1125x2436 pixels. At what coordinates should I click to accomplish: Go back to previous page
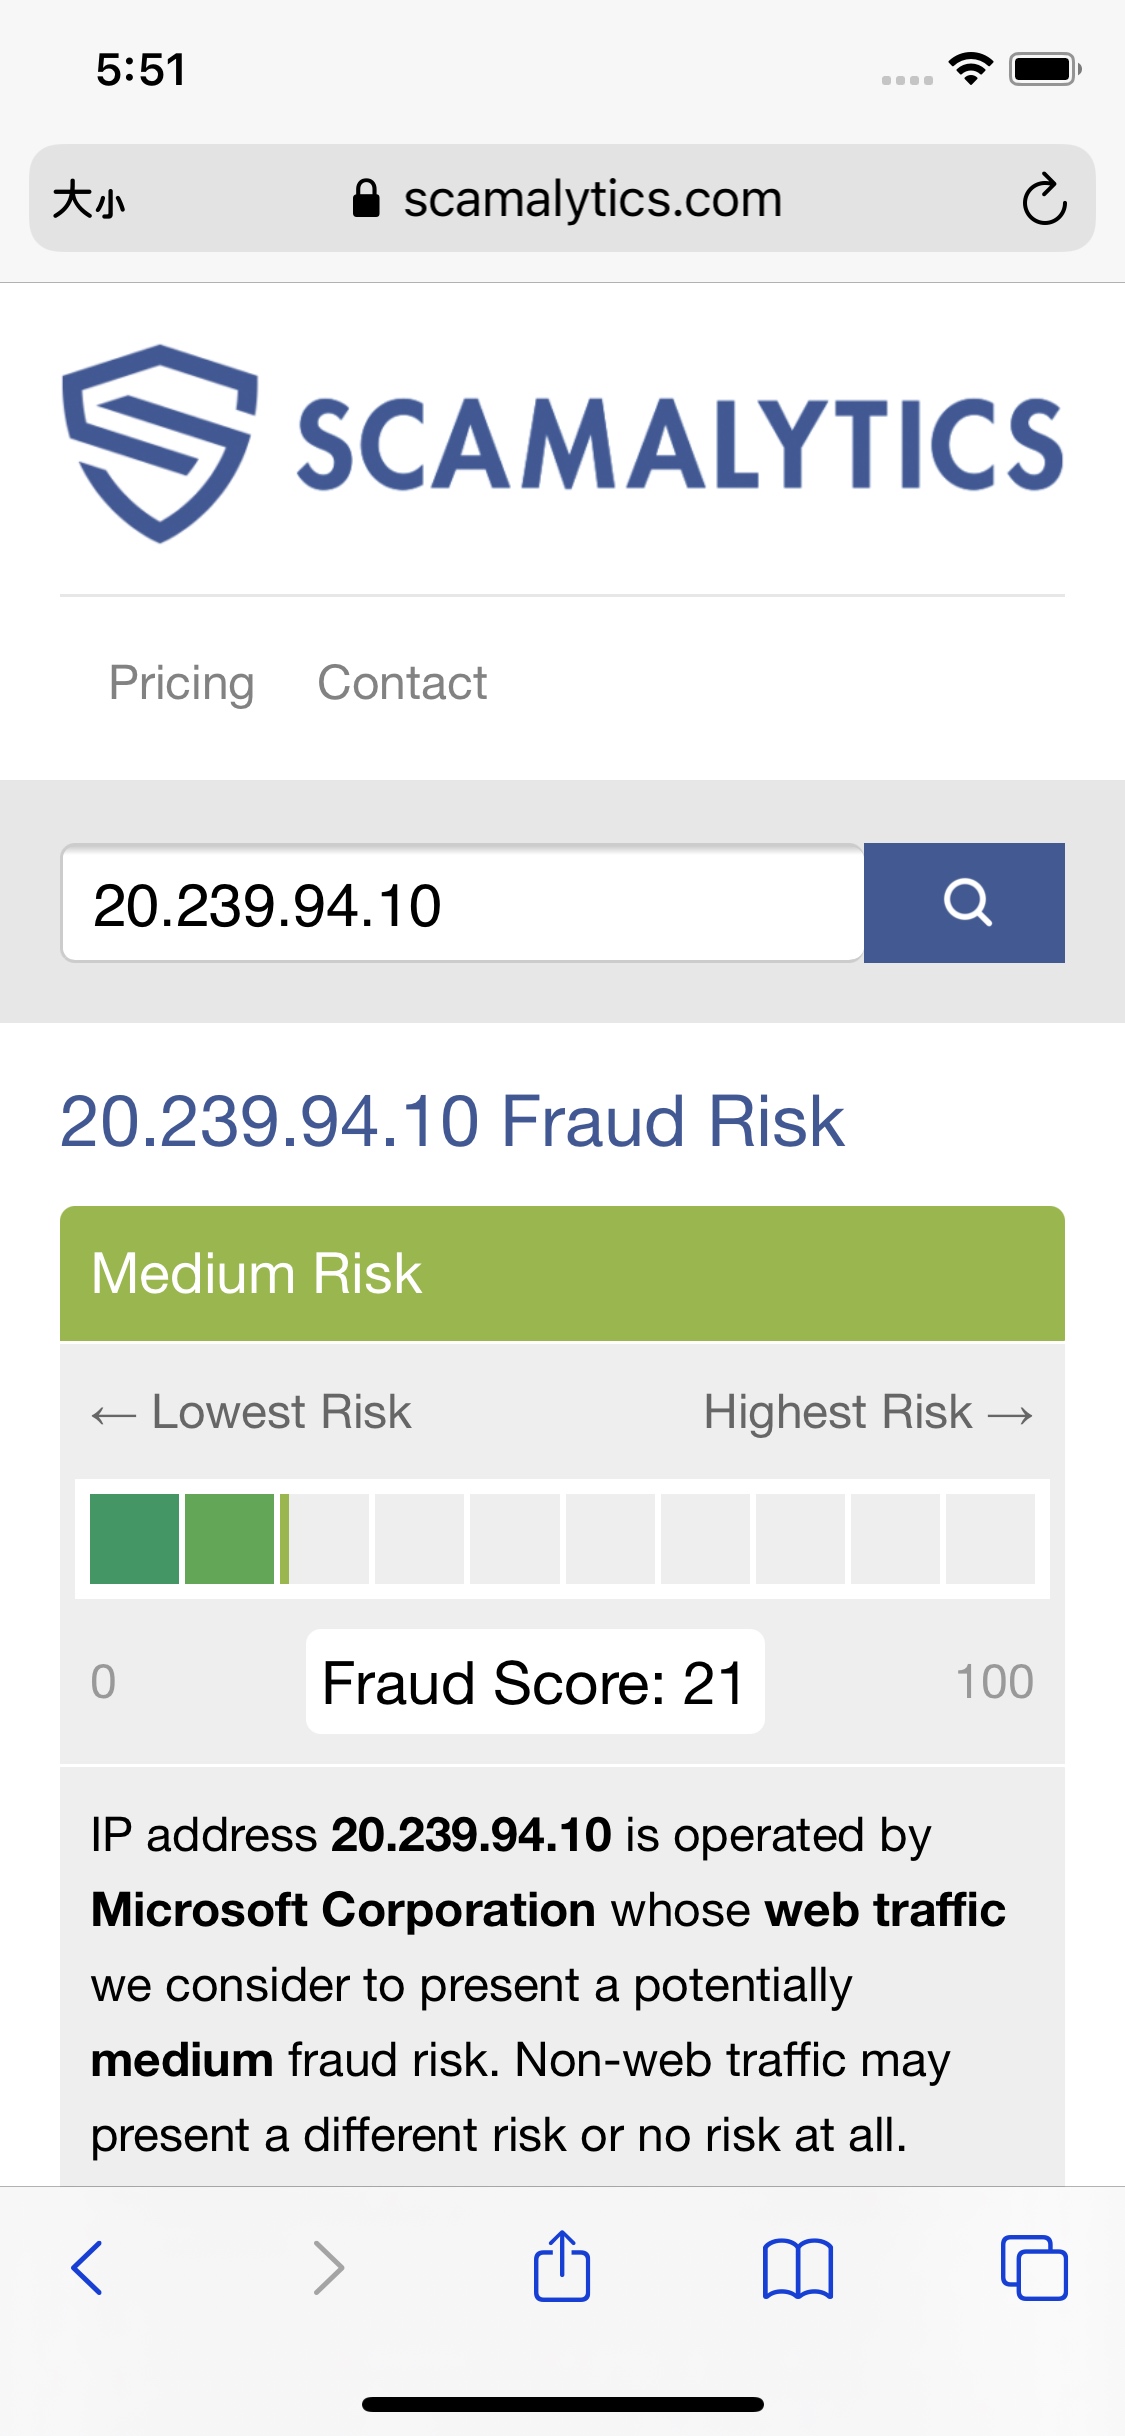(87, 2267)
